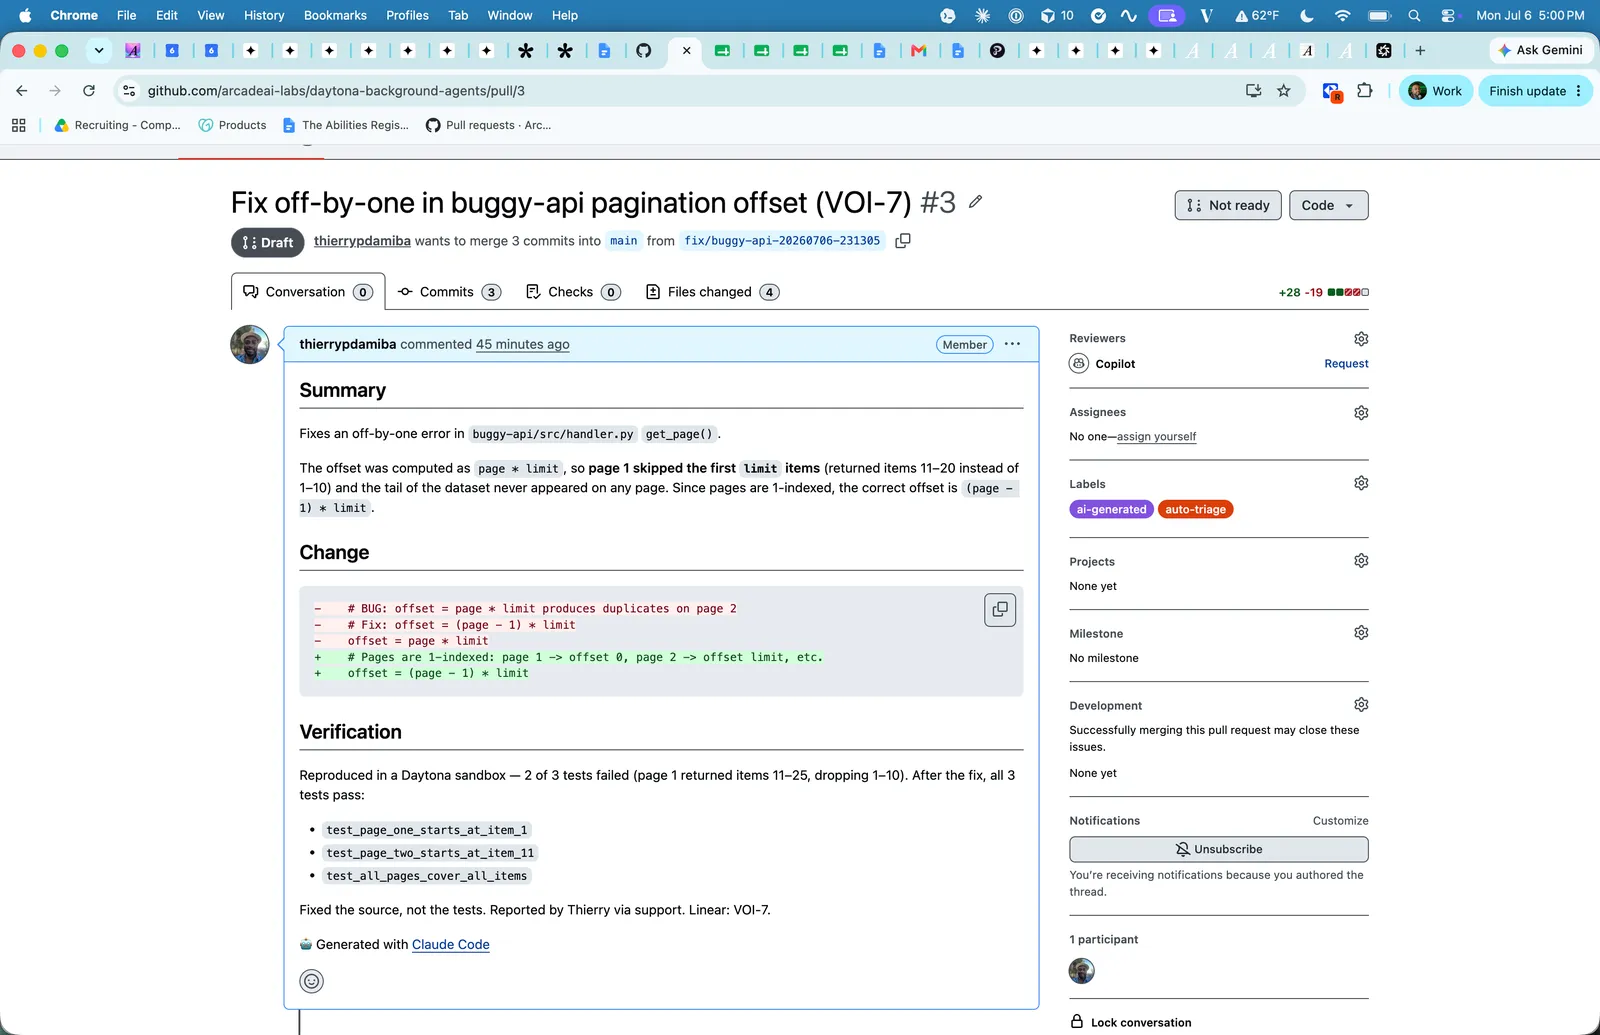This screenshot has width=1600, height=1035.
Task: Open Chrome extensions puzzle icon
Action: 1365,91
